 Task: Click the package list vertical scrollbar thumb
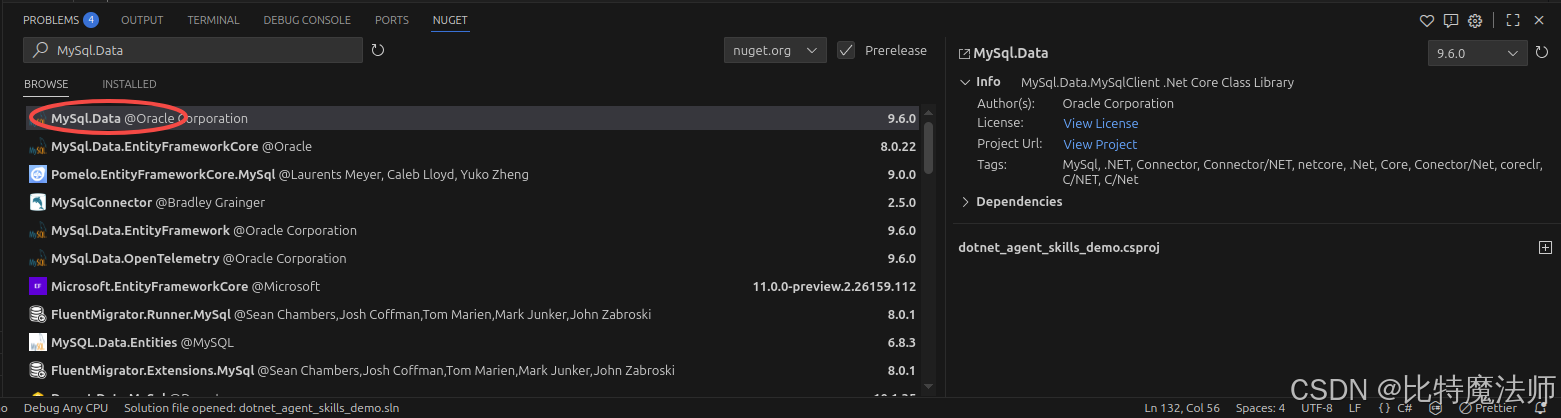[x=928, y=146]
